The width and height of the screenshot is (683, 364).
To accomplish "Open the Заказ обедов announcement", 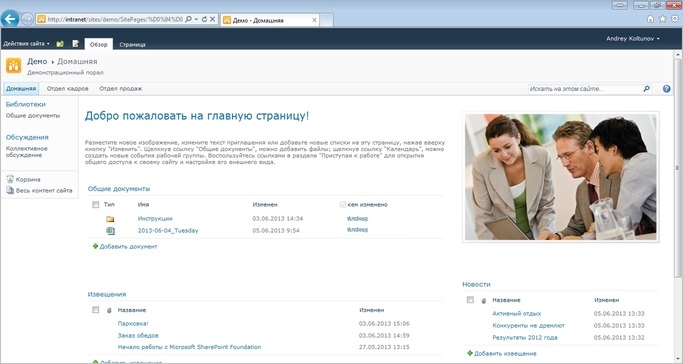I will [138, 335].
